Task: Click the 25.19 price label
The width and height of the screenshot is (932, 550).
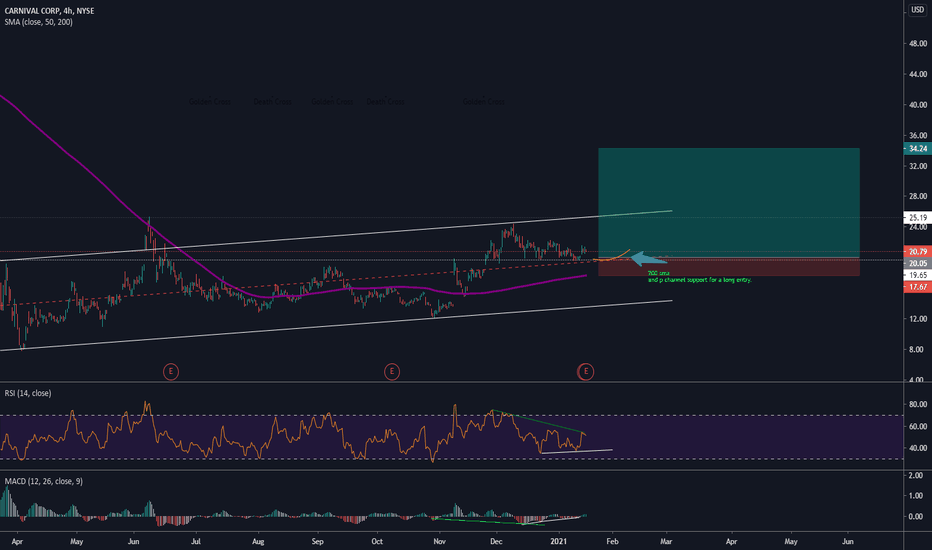Action: pyautogui.click(x=918, y=218)
